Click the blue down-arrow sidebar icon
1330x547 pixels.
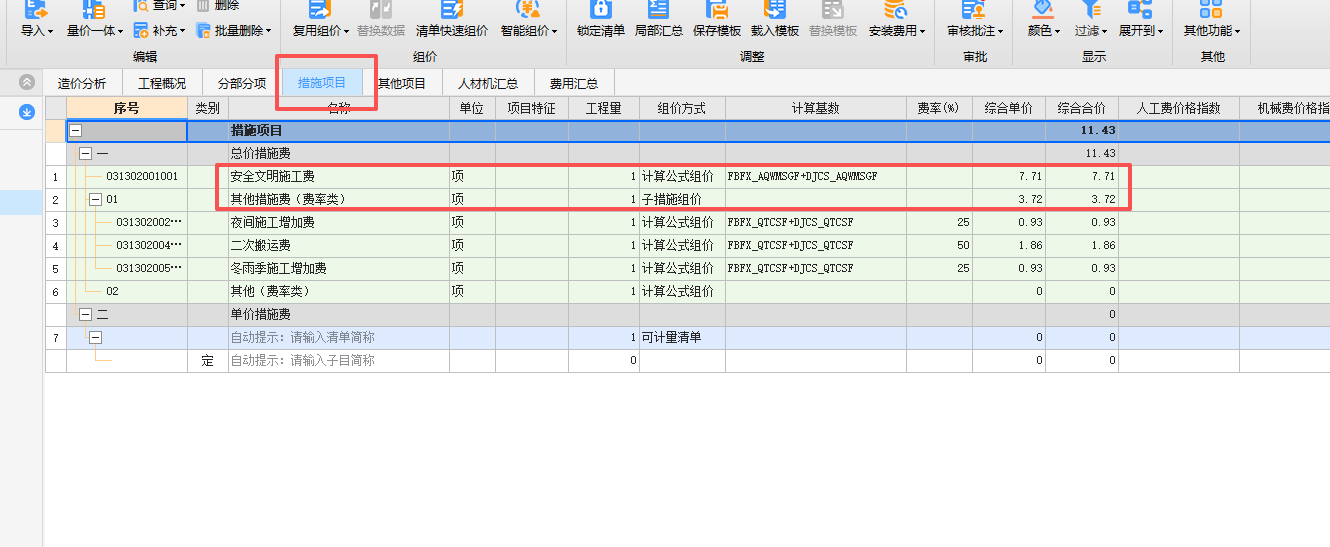[27, 112]
